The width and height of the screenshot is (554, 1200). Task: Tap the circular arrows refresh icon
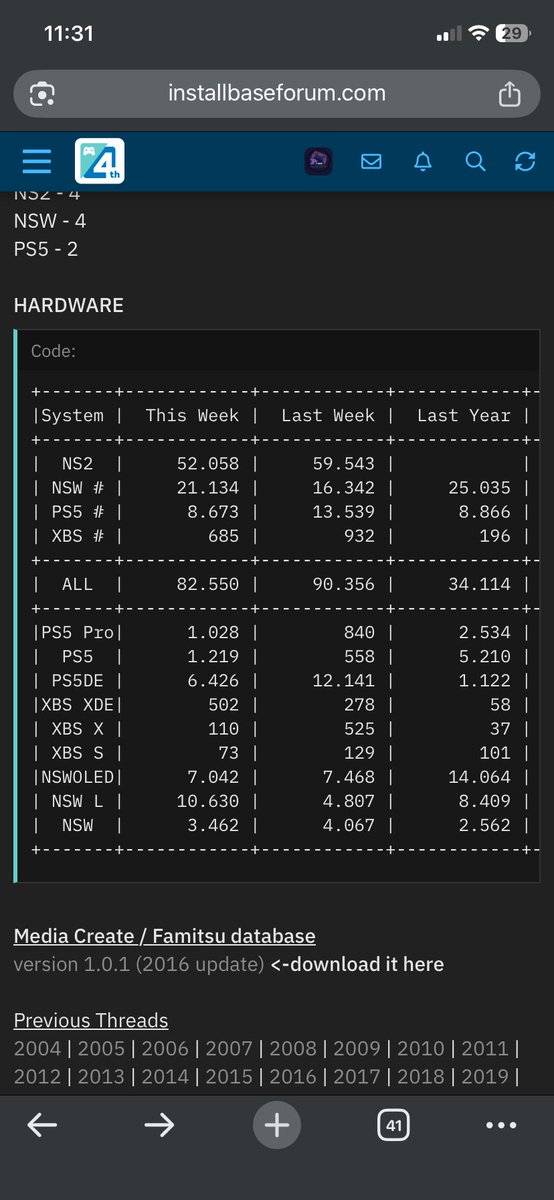coord(525,161)
